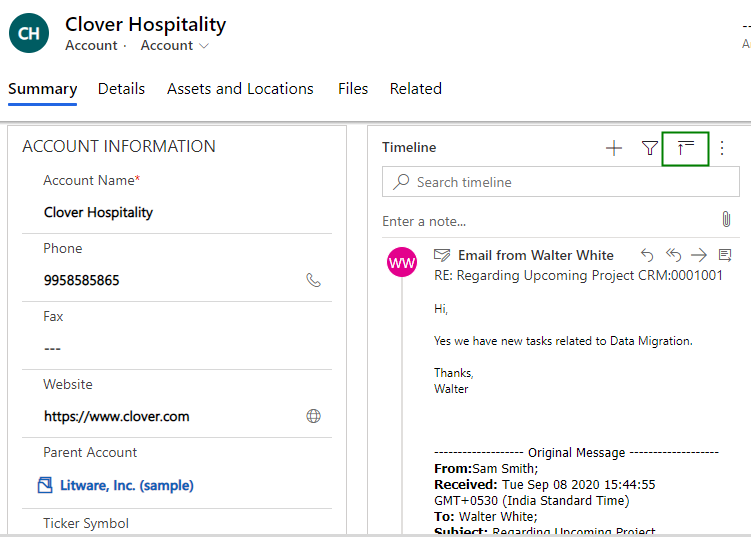
Task: Click the Parent Account label
Action: tap(90, 452)
